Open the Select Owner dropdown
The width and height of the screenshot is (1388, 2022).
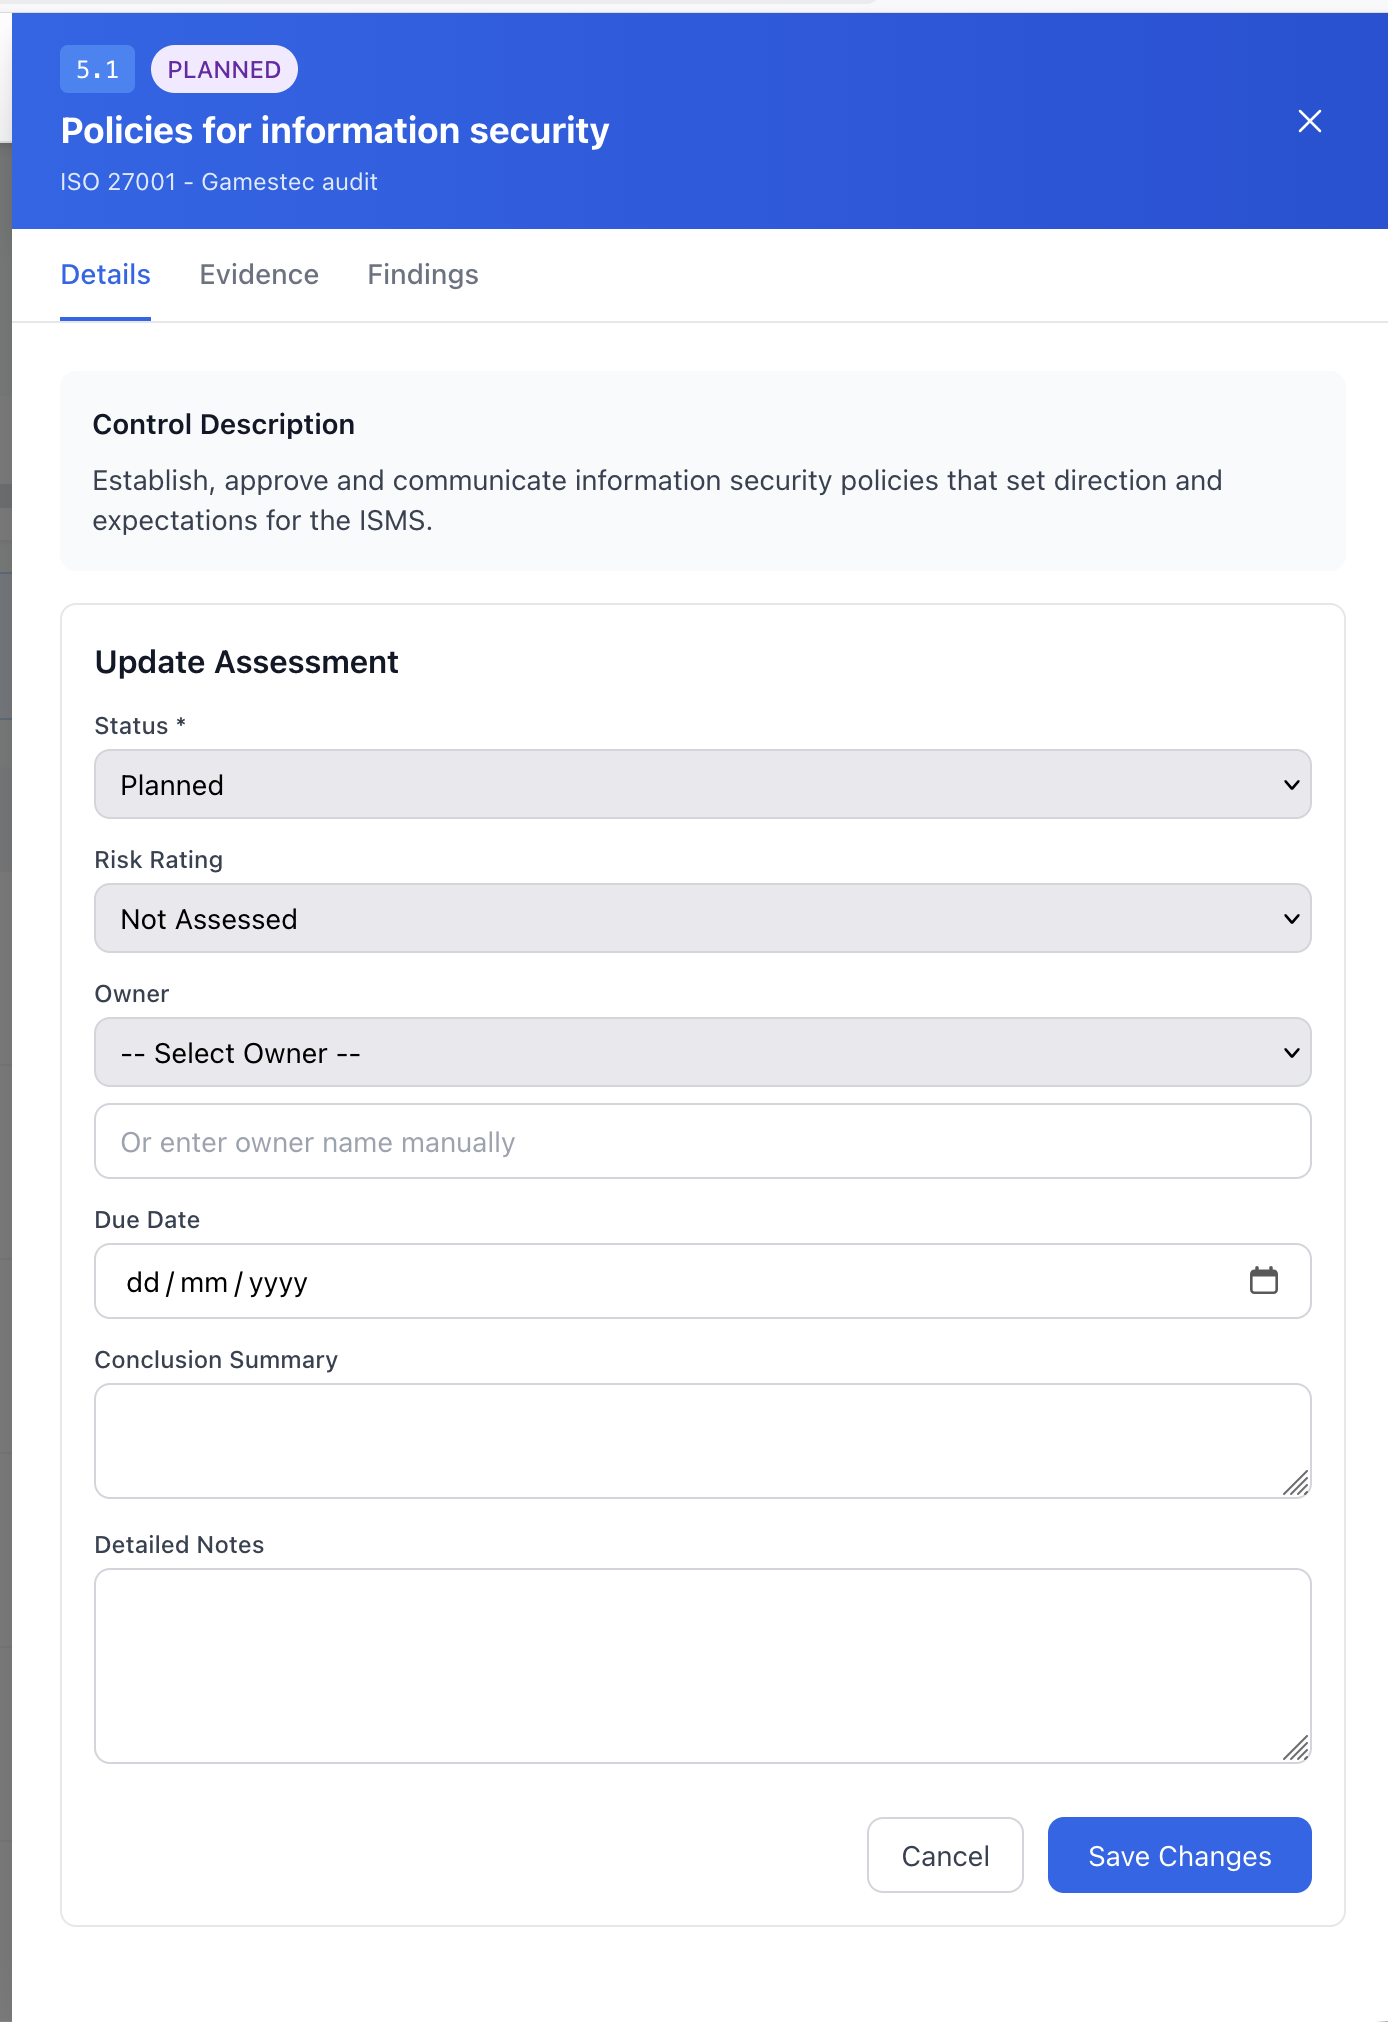coord(703,1052)
